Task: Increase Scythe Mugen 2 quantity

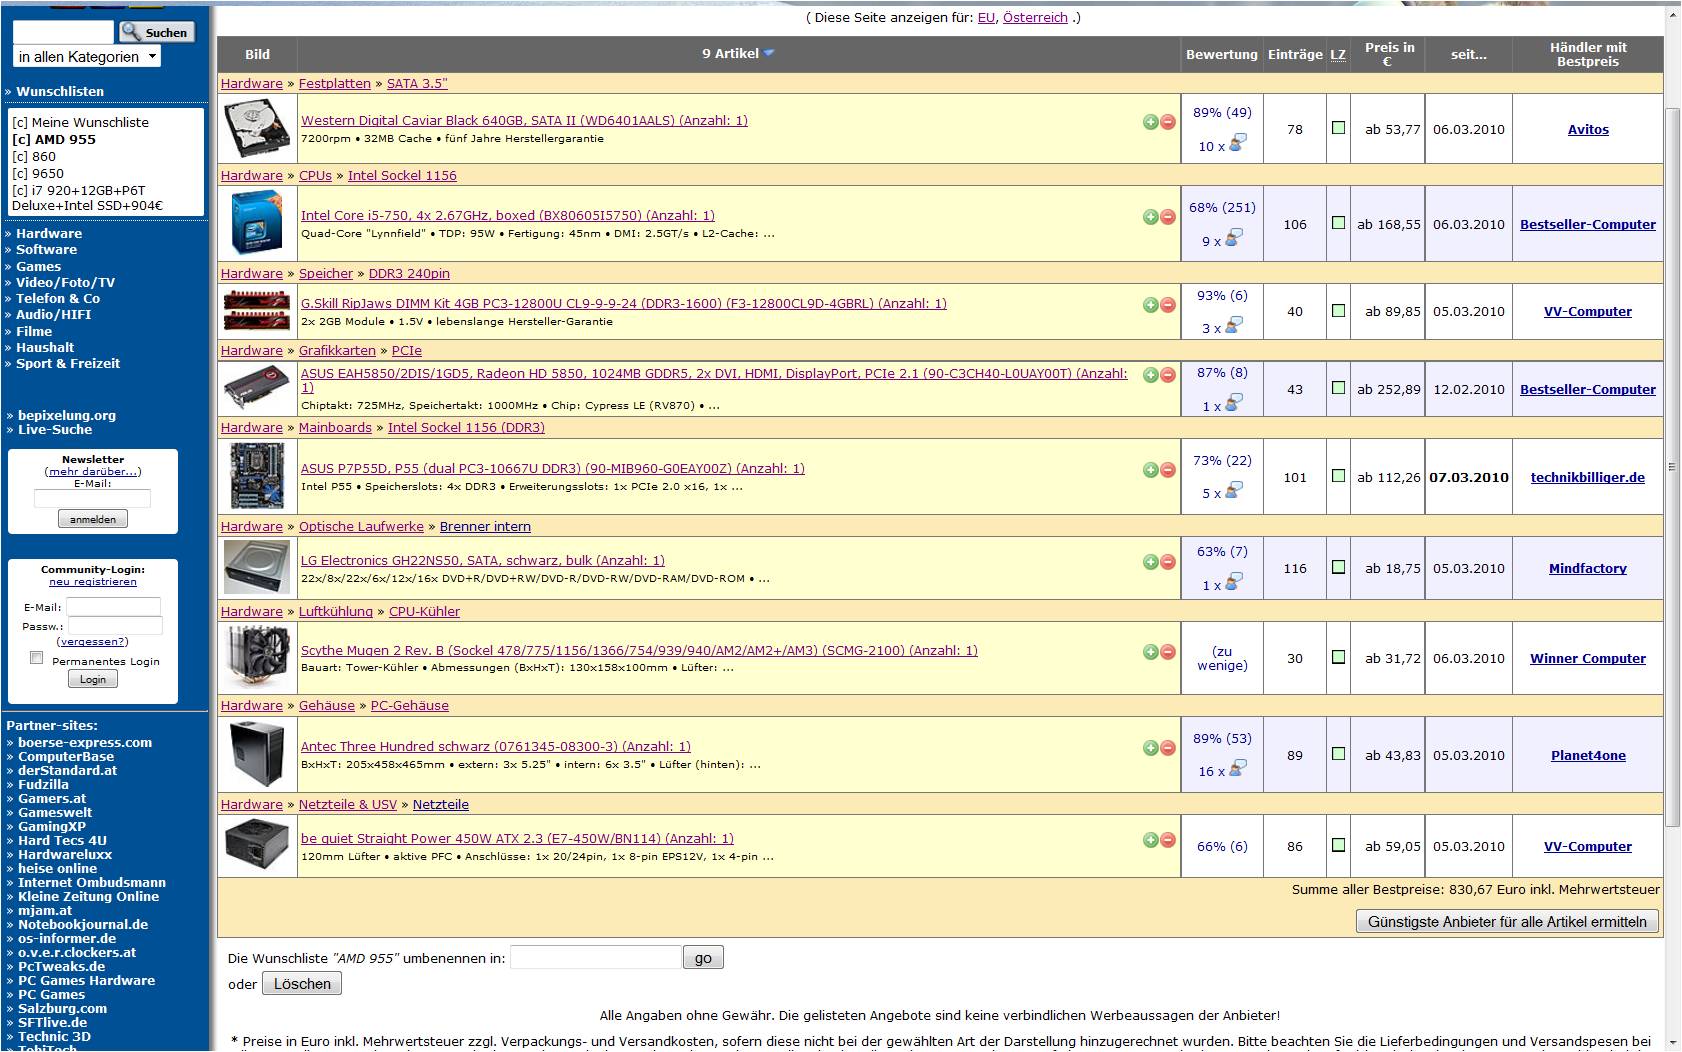Action: (1150, 652)
